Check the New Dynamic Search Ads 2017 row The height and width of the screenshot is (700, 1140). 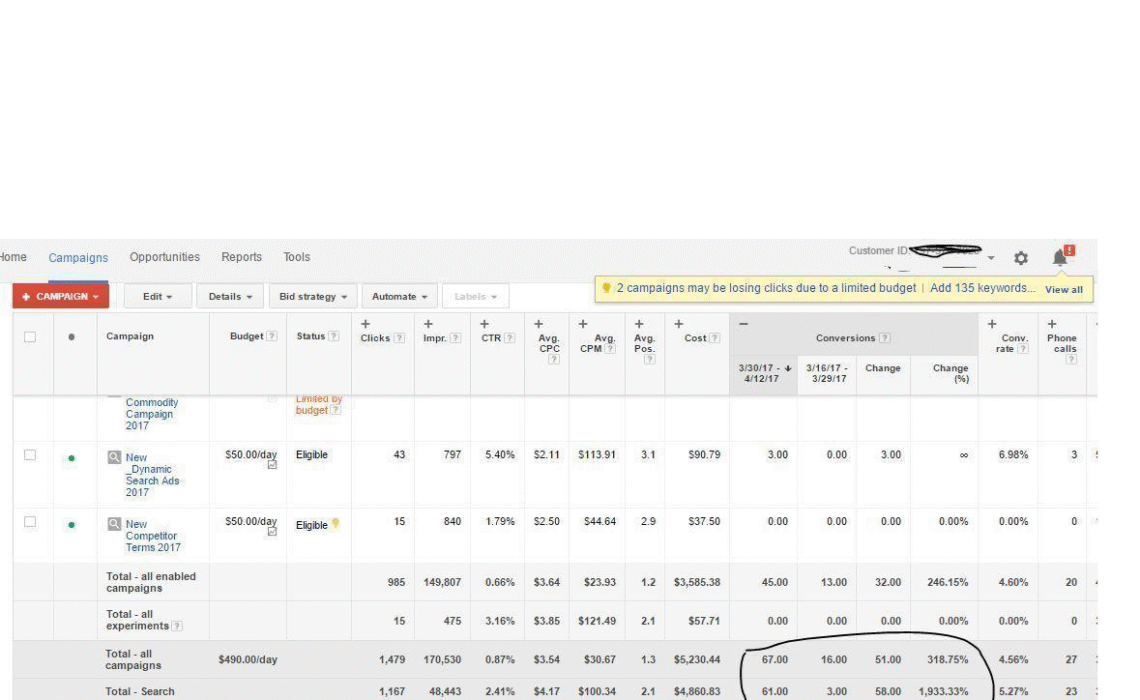click(x=30, y=455)
